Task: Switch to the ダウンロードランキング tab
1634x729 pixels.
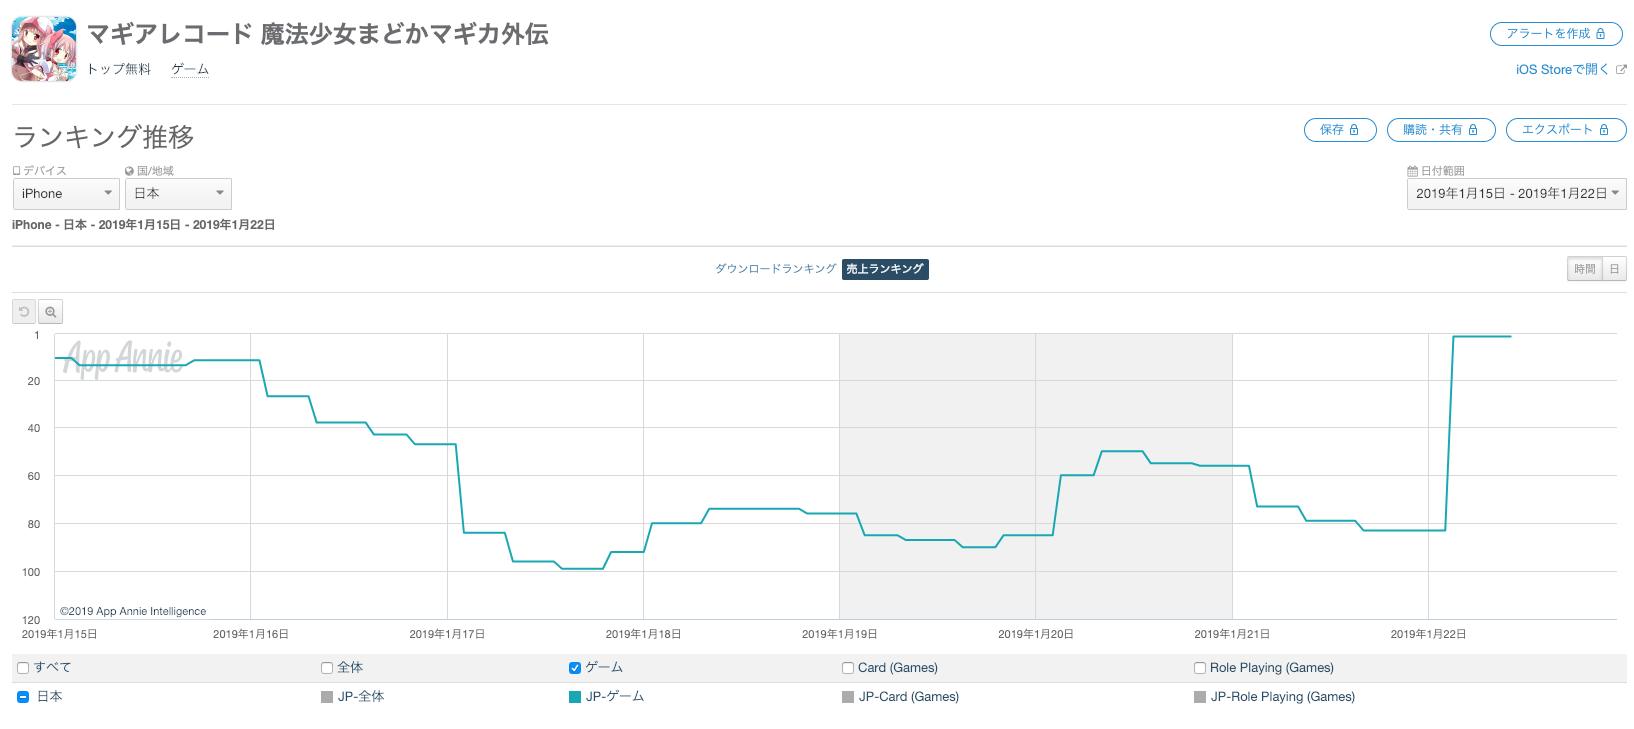Action: click(x=775, y=269)
